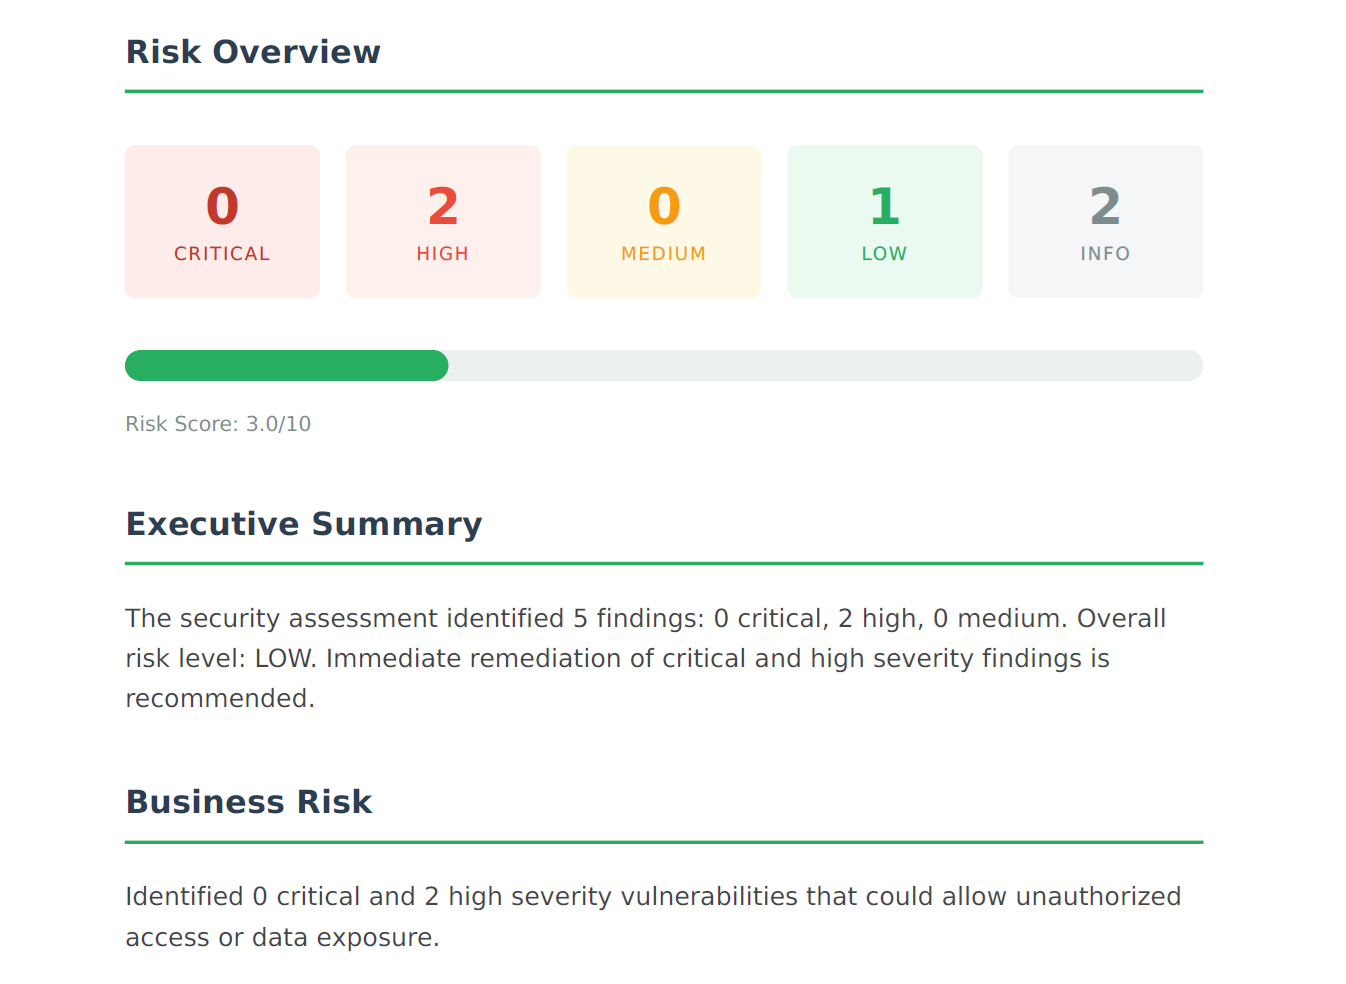Click the Executive Summary heading
This screenshot has height=984, width=1346.
click(304, 524)
